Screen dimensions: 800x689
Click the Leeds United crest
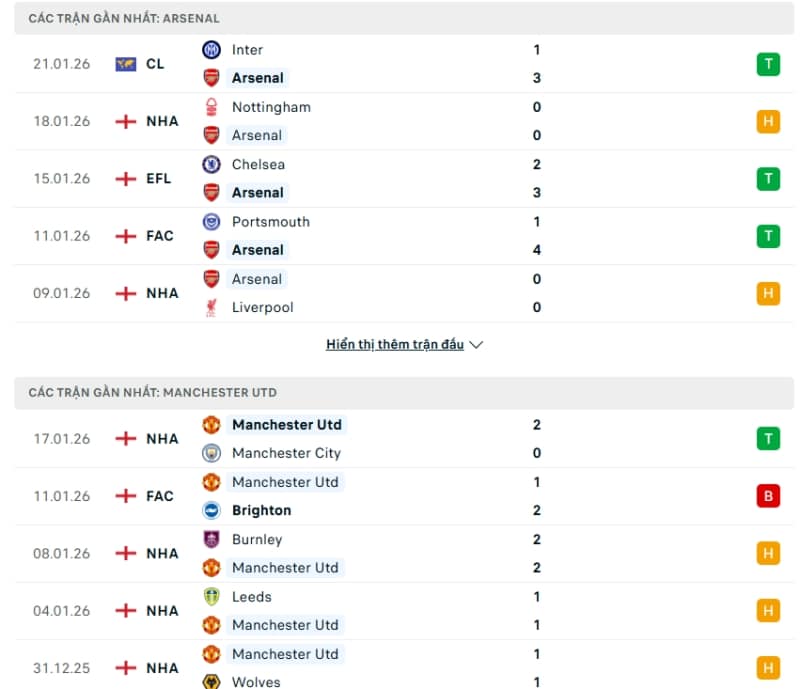tap(211, 596)
